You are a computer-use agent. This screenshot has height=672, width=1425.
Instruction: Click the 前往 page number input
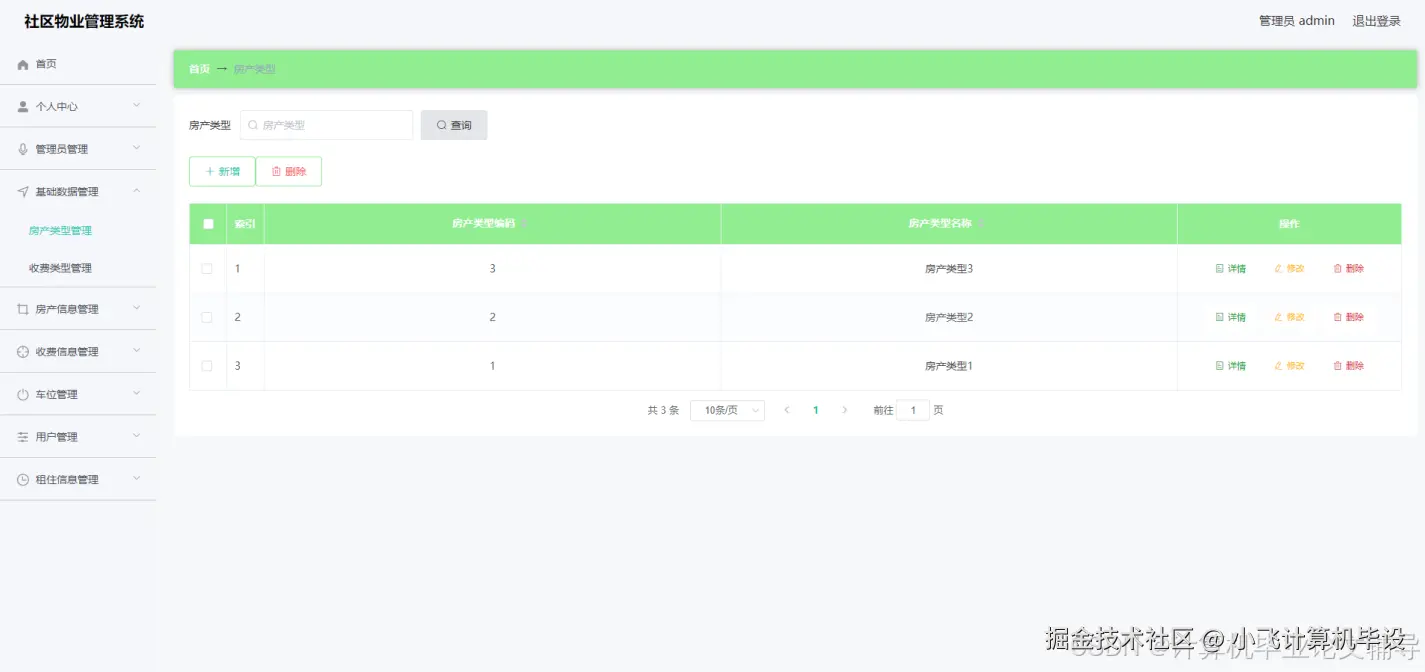point(913,410)
